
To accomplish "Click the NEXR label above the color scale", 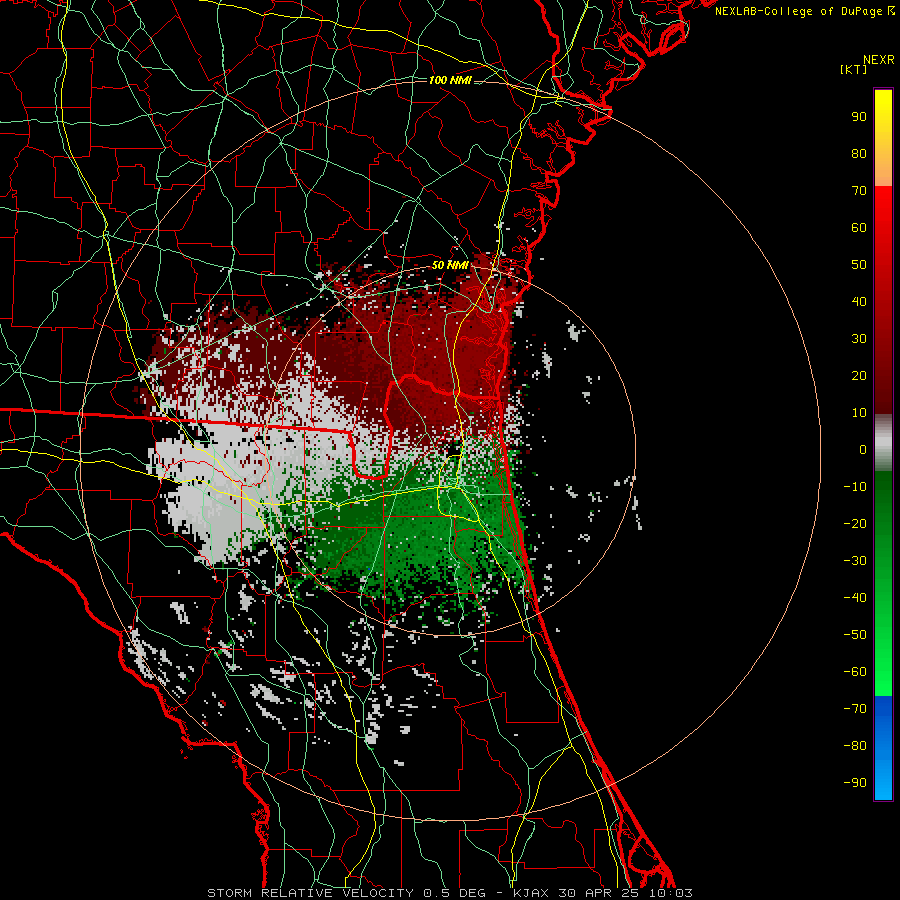I will 878,60.
